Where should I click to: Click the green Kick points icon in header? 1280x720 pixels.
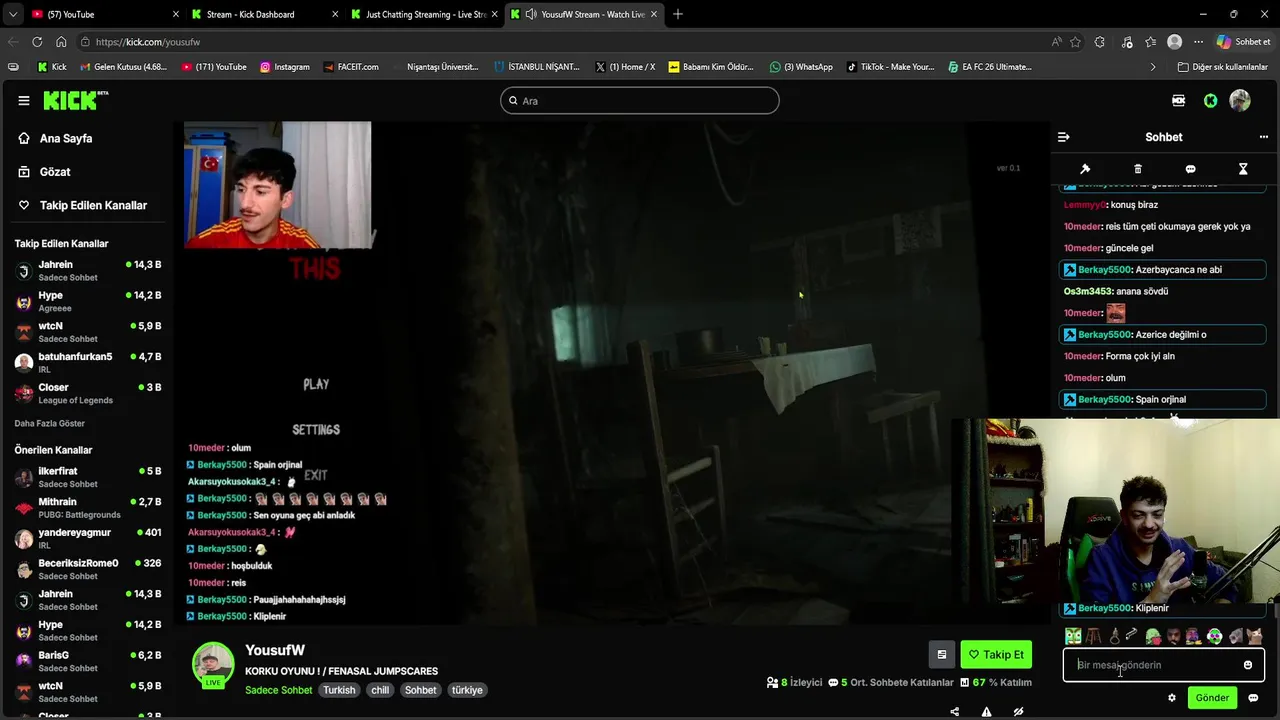coord(1210,100)
